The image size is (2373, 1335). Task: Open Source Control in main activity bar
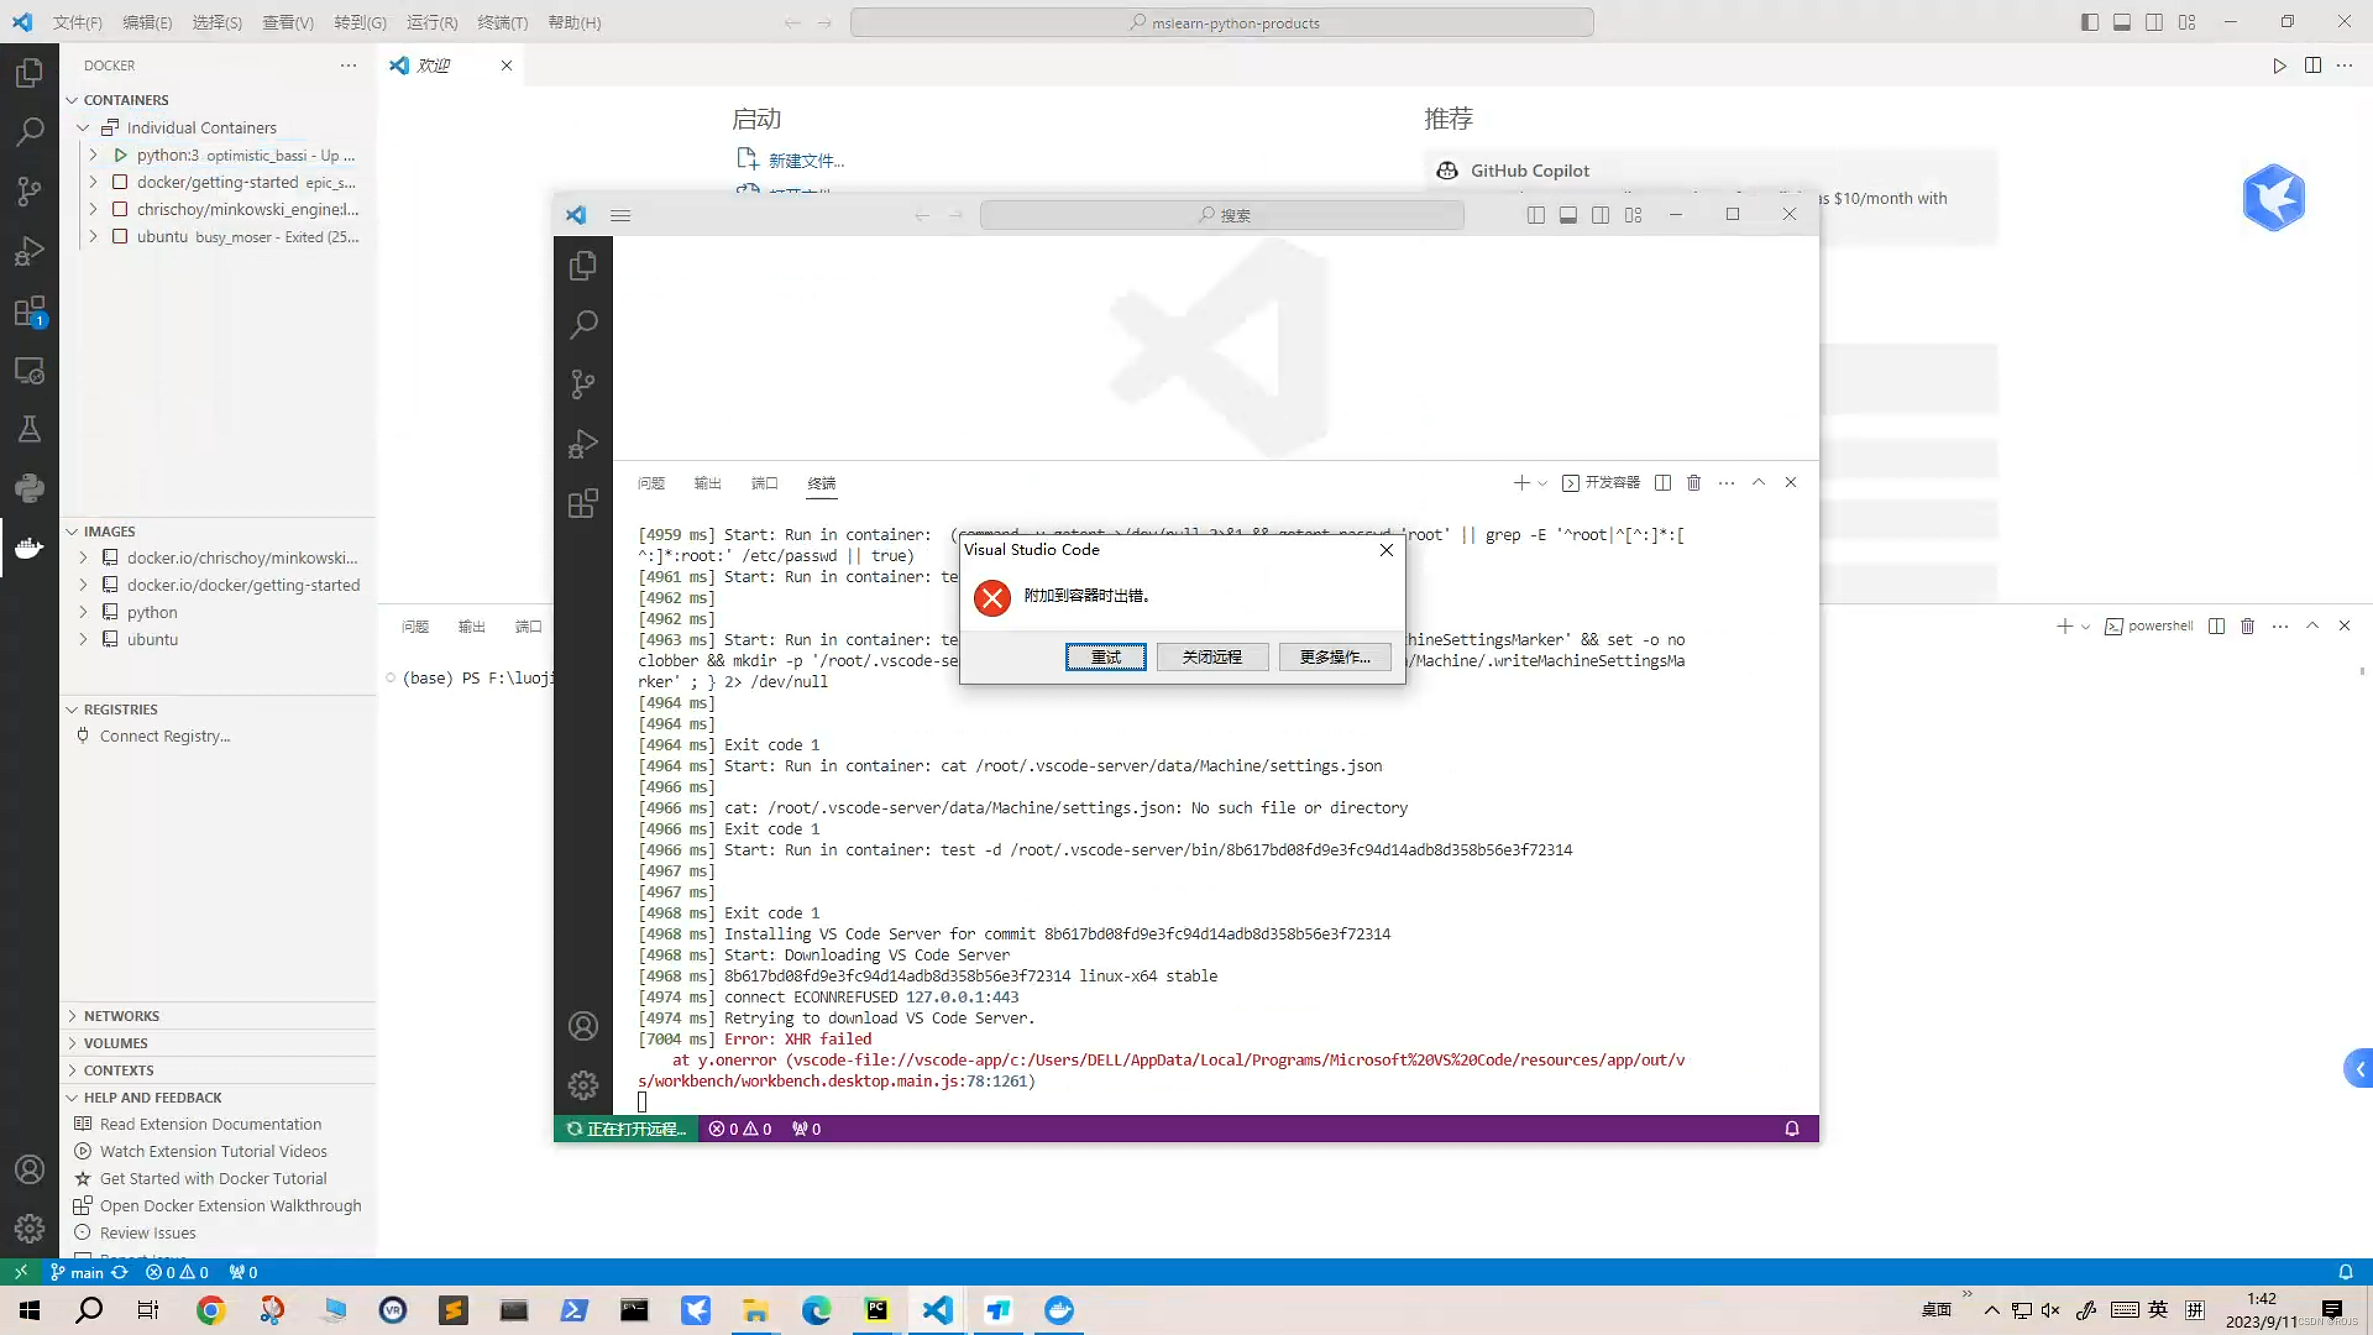pyautogui.click(x=29, y=191)
